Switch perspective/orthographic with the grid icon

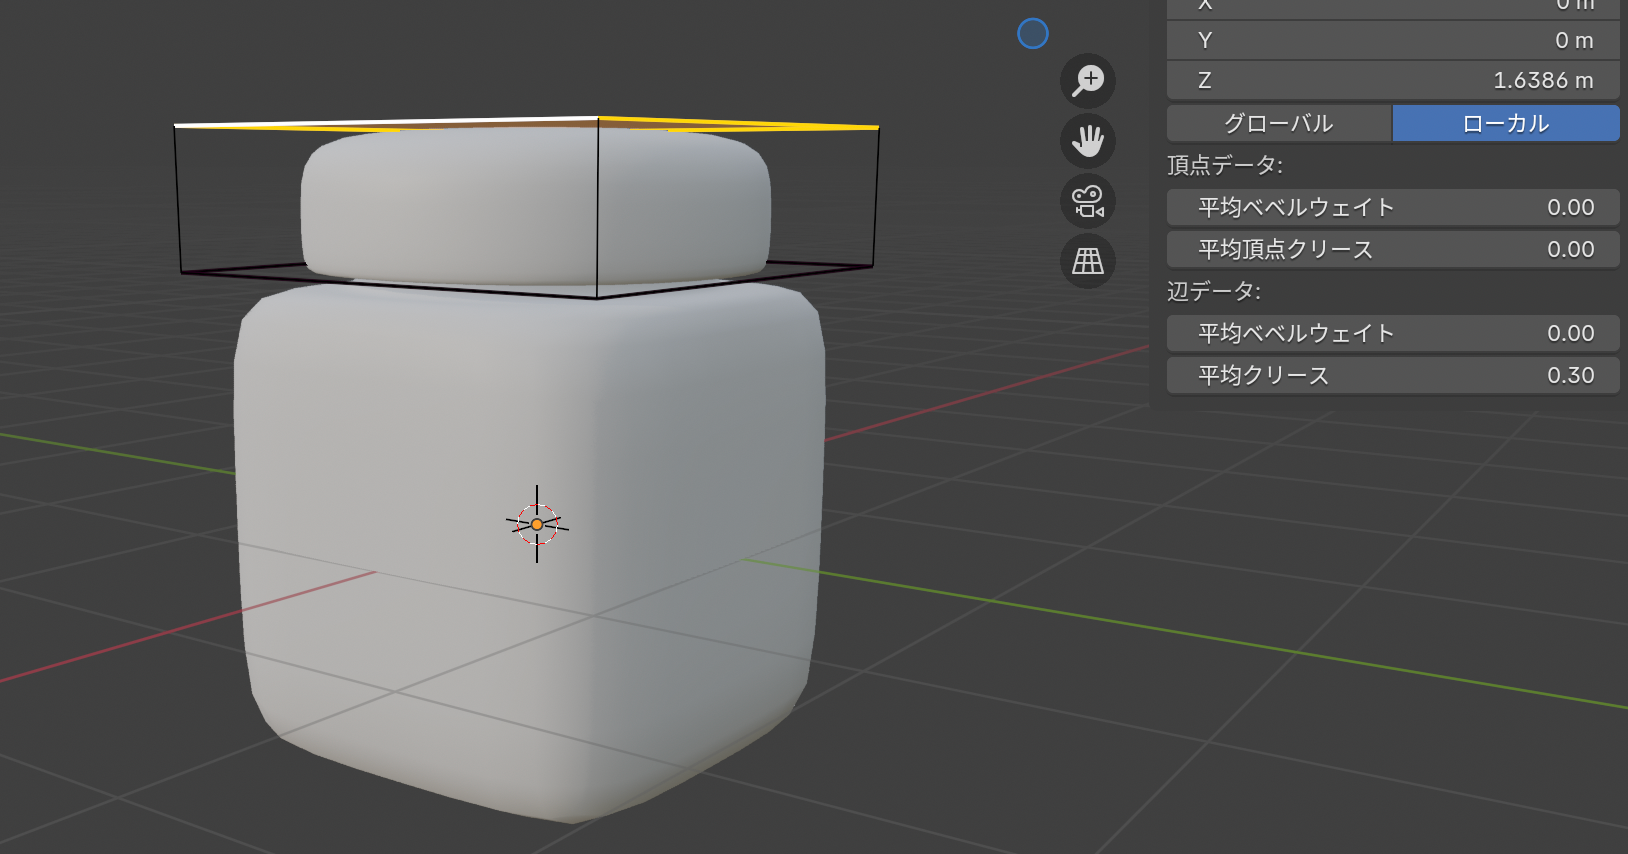click(1087, 261)
